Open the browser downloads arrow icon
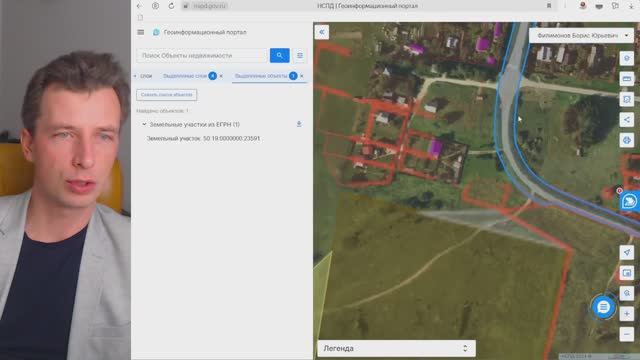 coord(631,6)
